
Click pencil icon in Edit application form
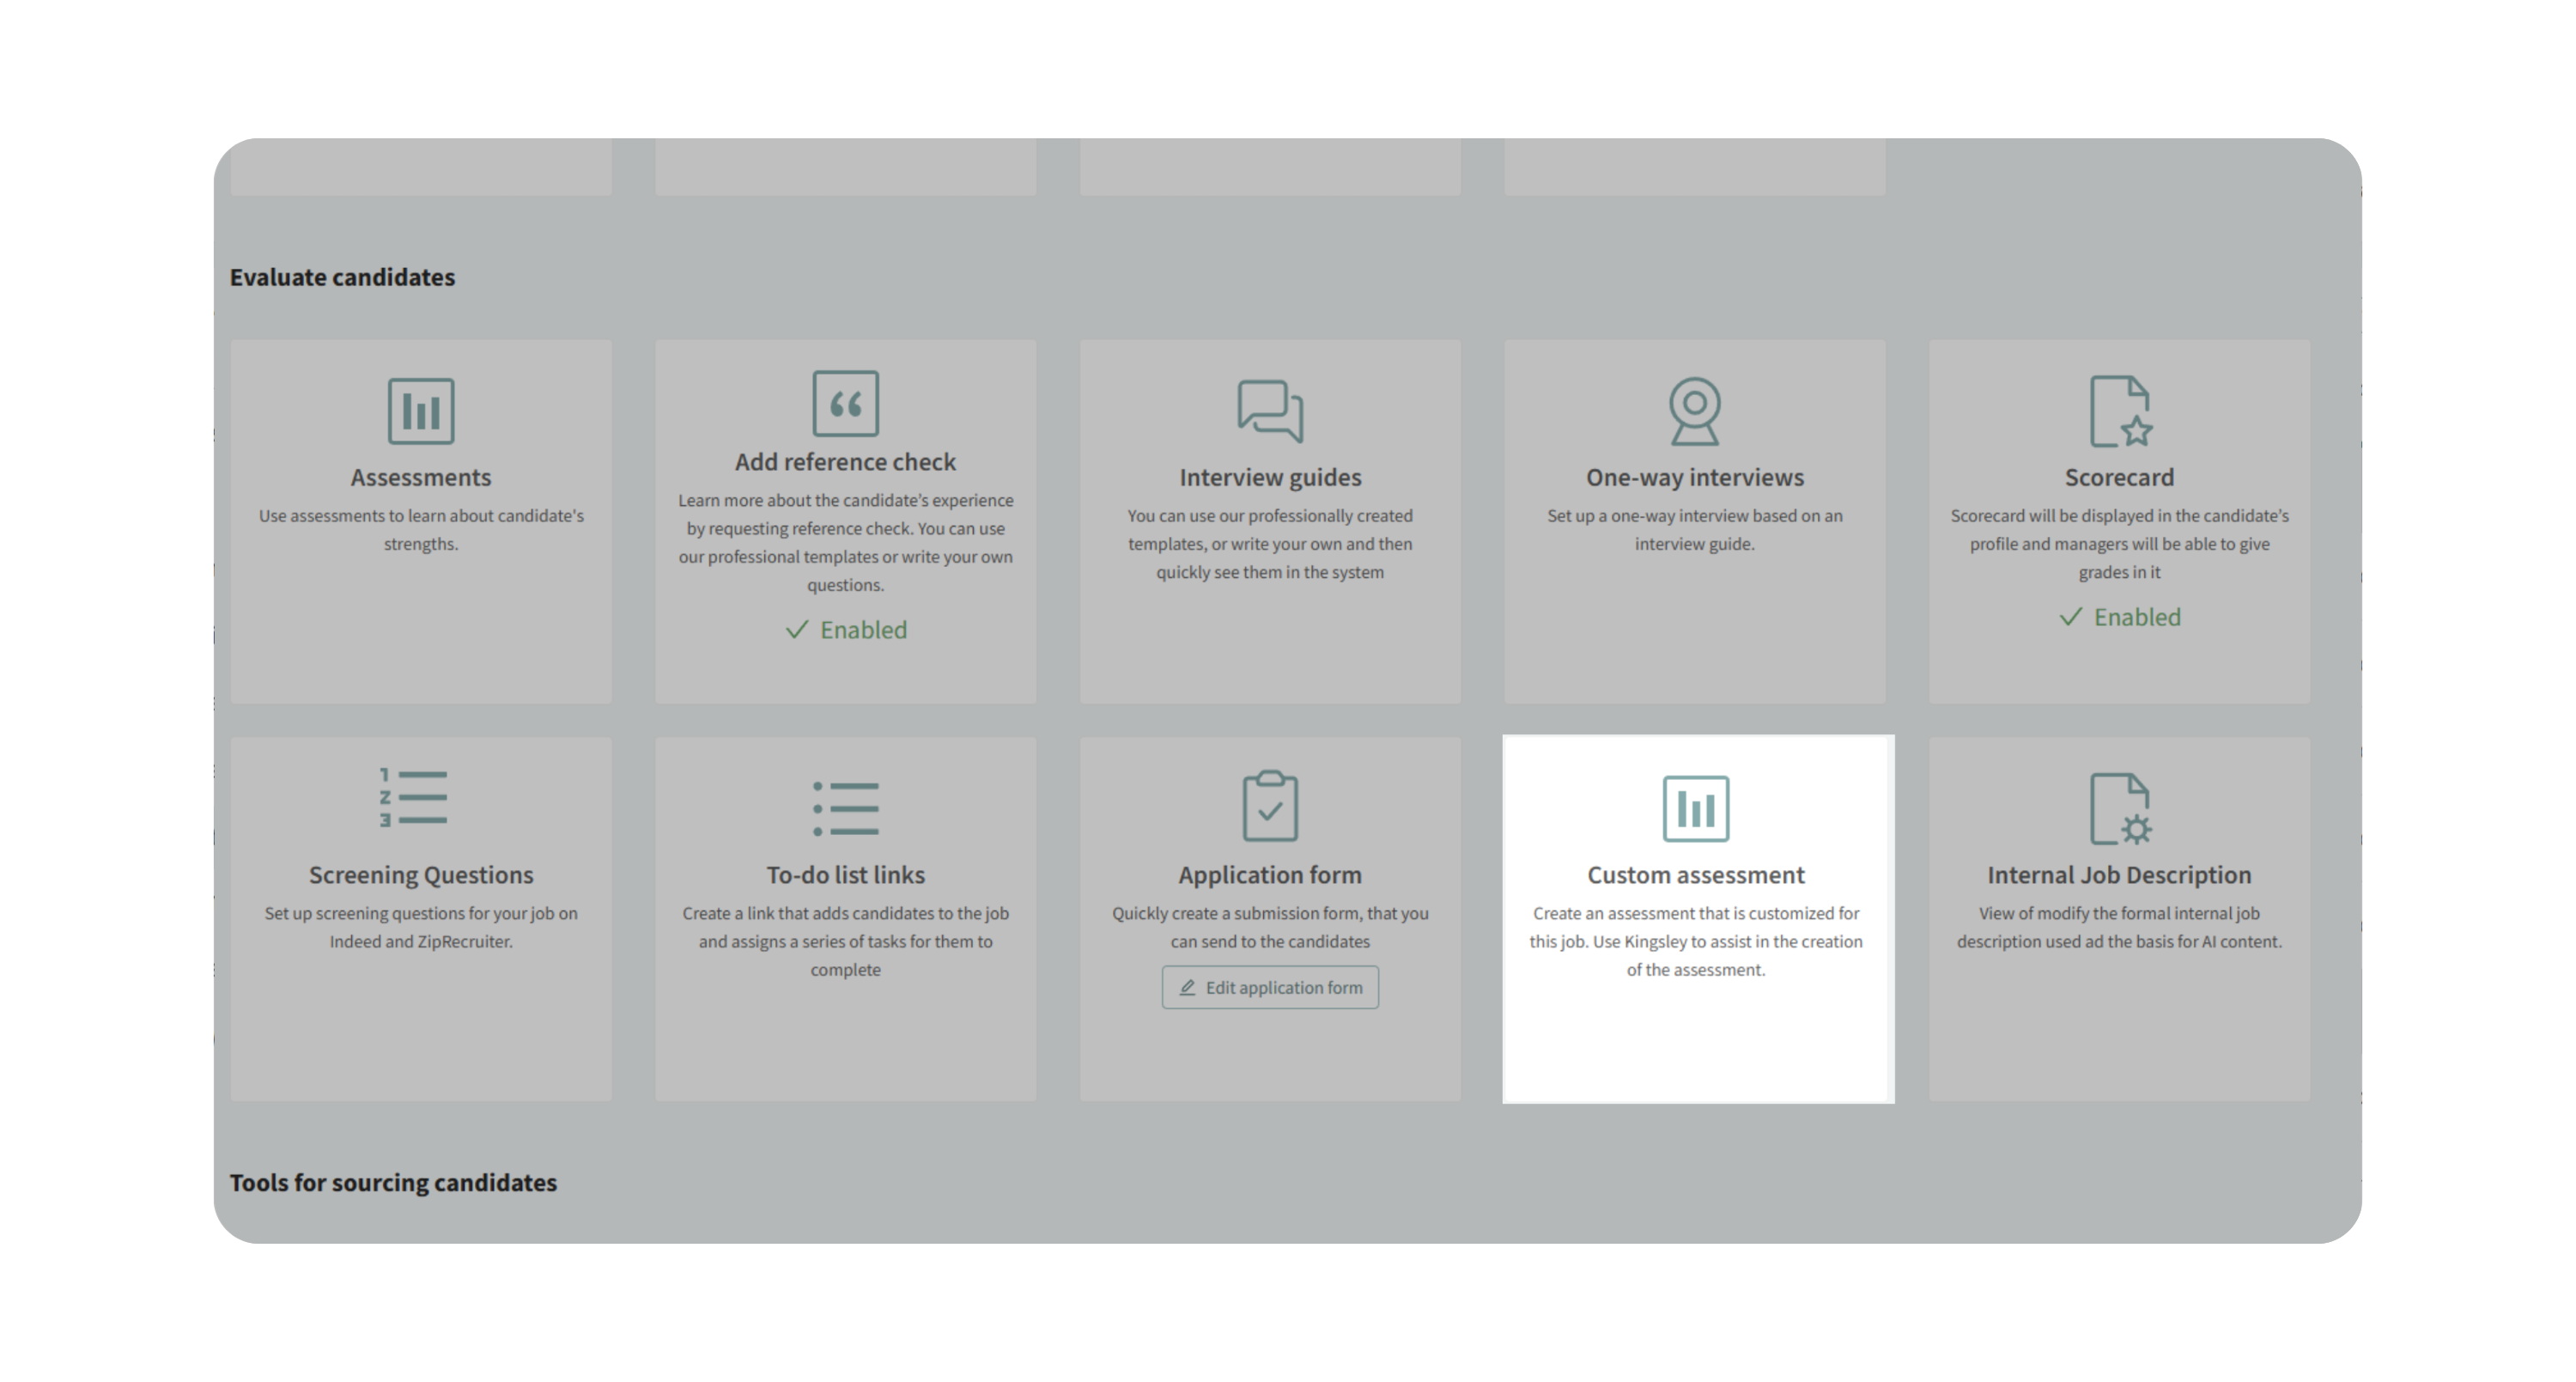pyautogui.click(x=1187, y=988)
